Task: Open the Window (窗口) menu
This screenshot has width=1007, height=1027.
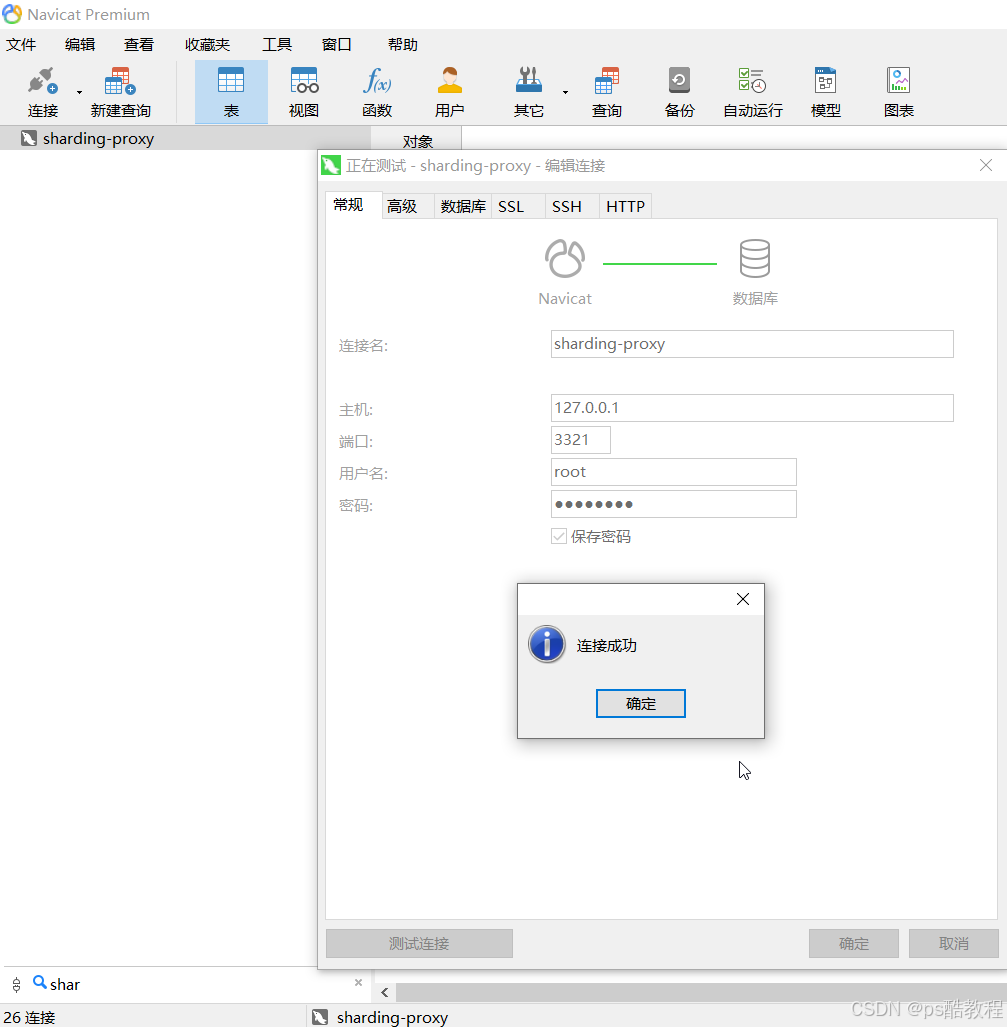Action: tap(337, 45)
